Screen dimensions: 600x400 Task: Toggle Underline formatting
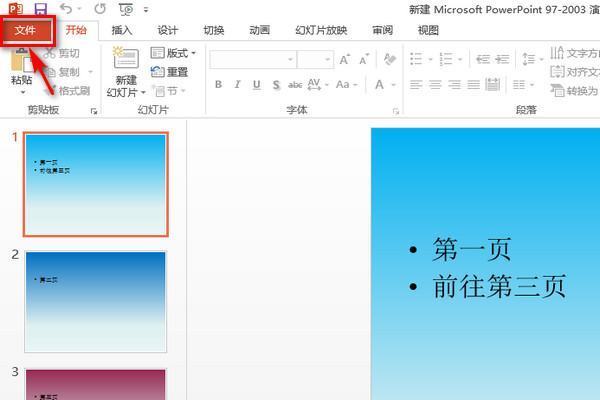point(256,85)
